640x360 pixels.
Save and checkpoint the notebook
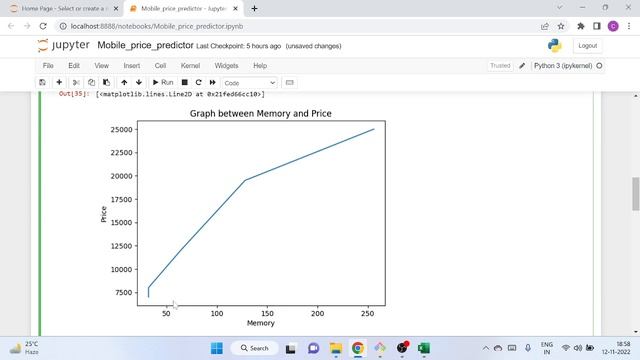point(42,82)
